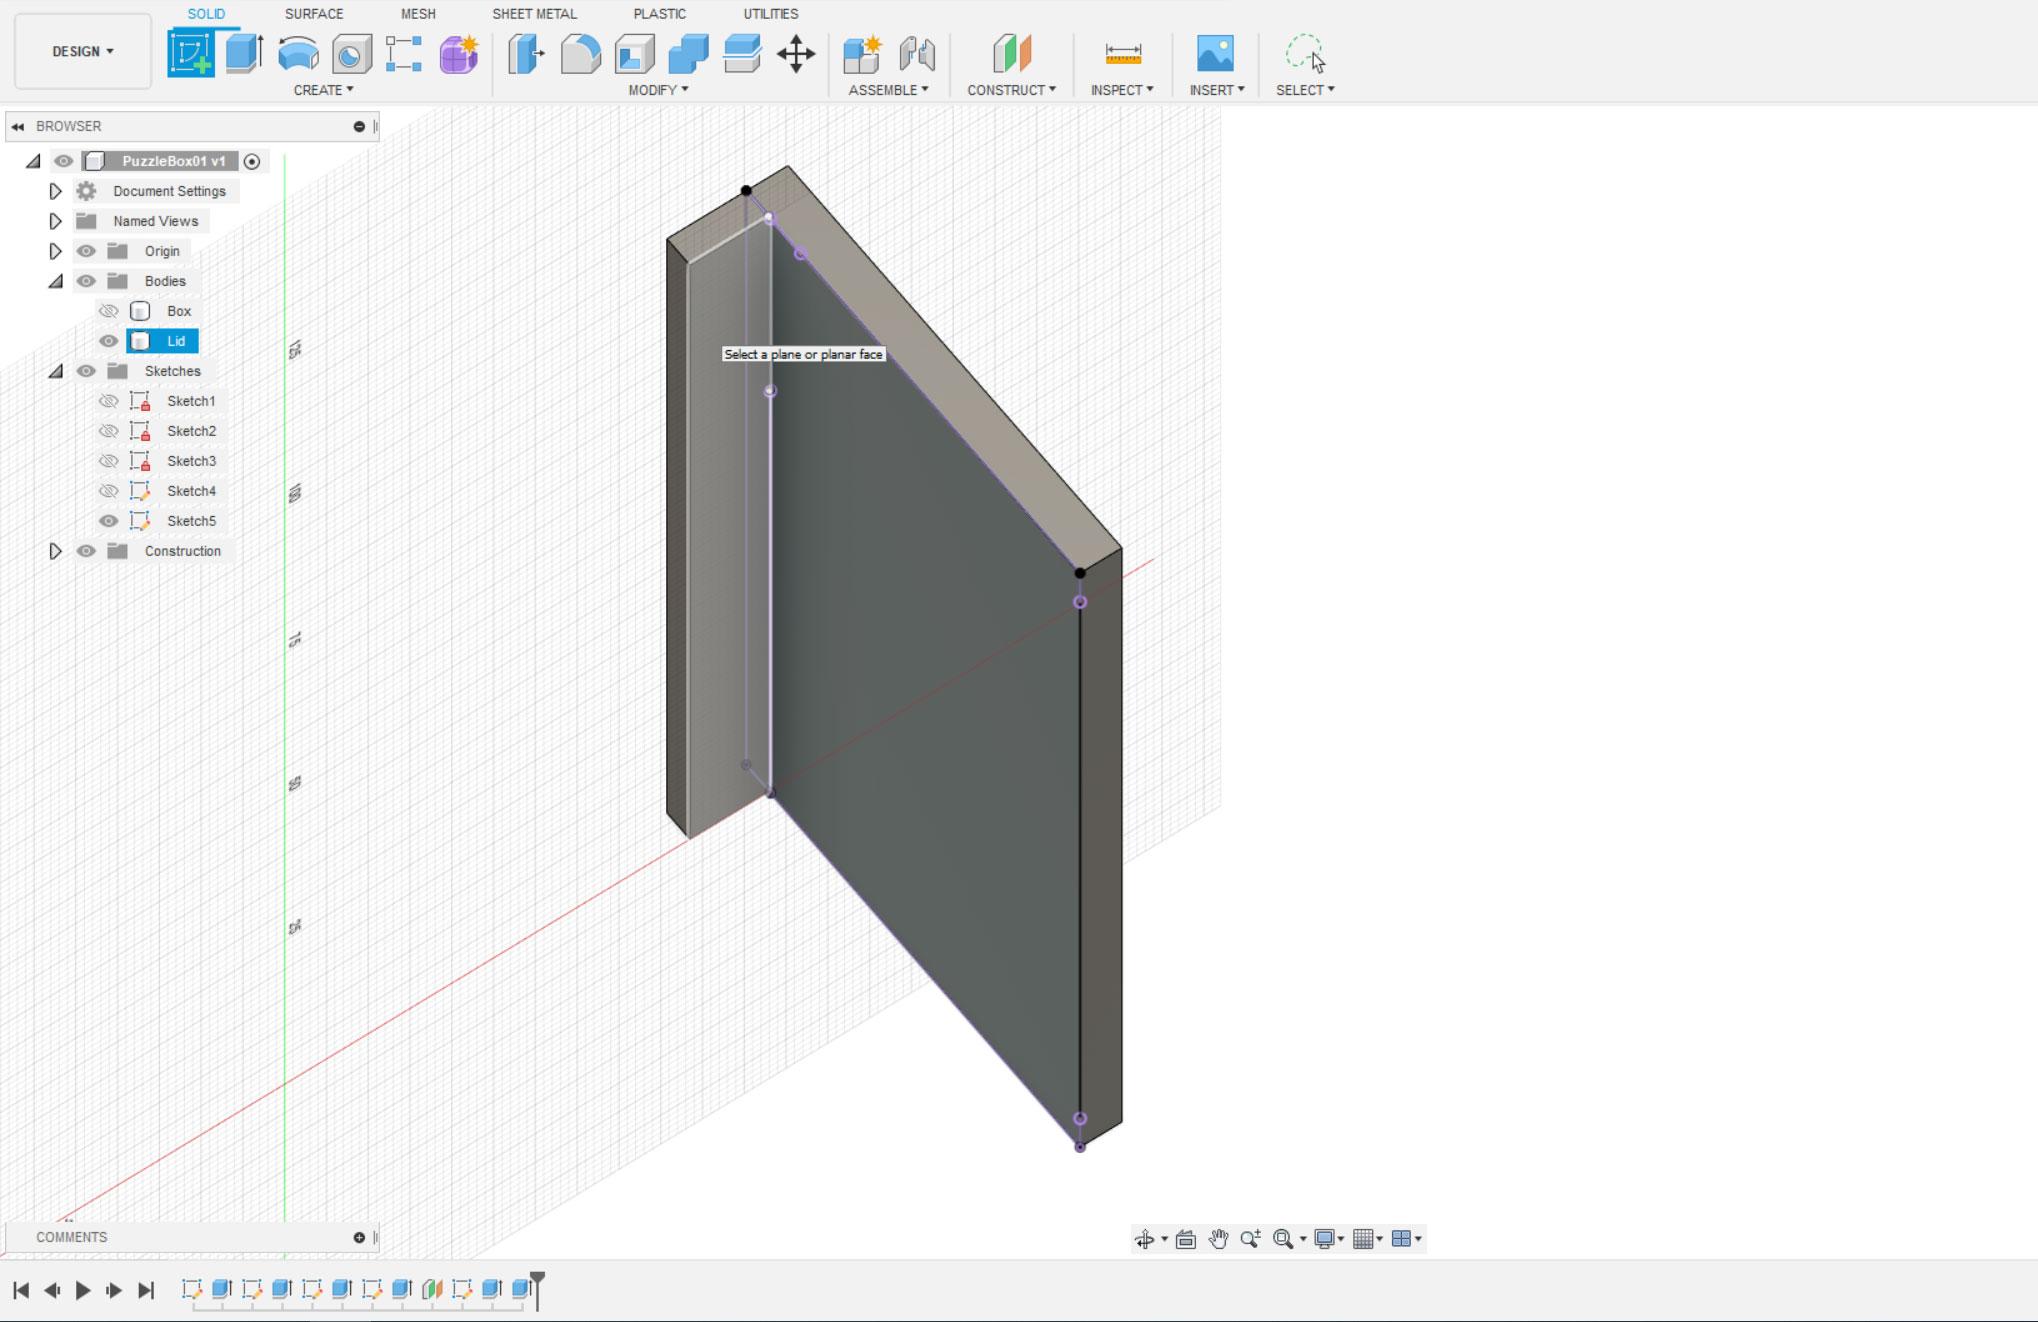Toggle visibility of Bodies folder

pyautogui.click(x=86, y=281)
